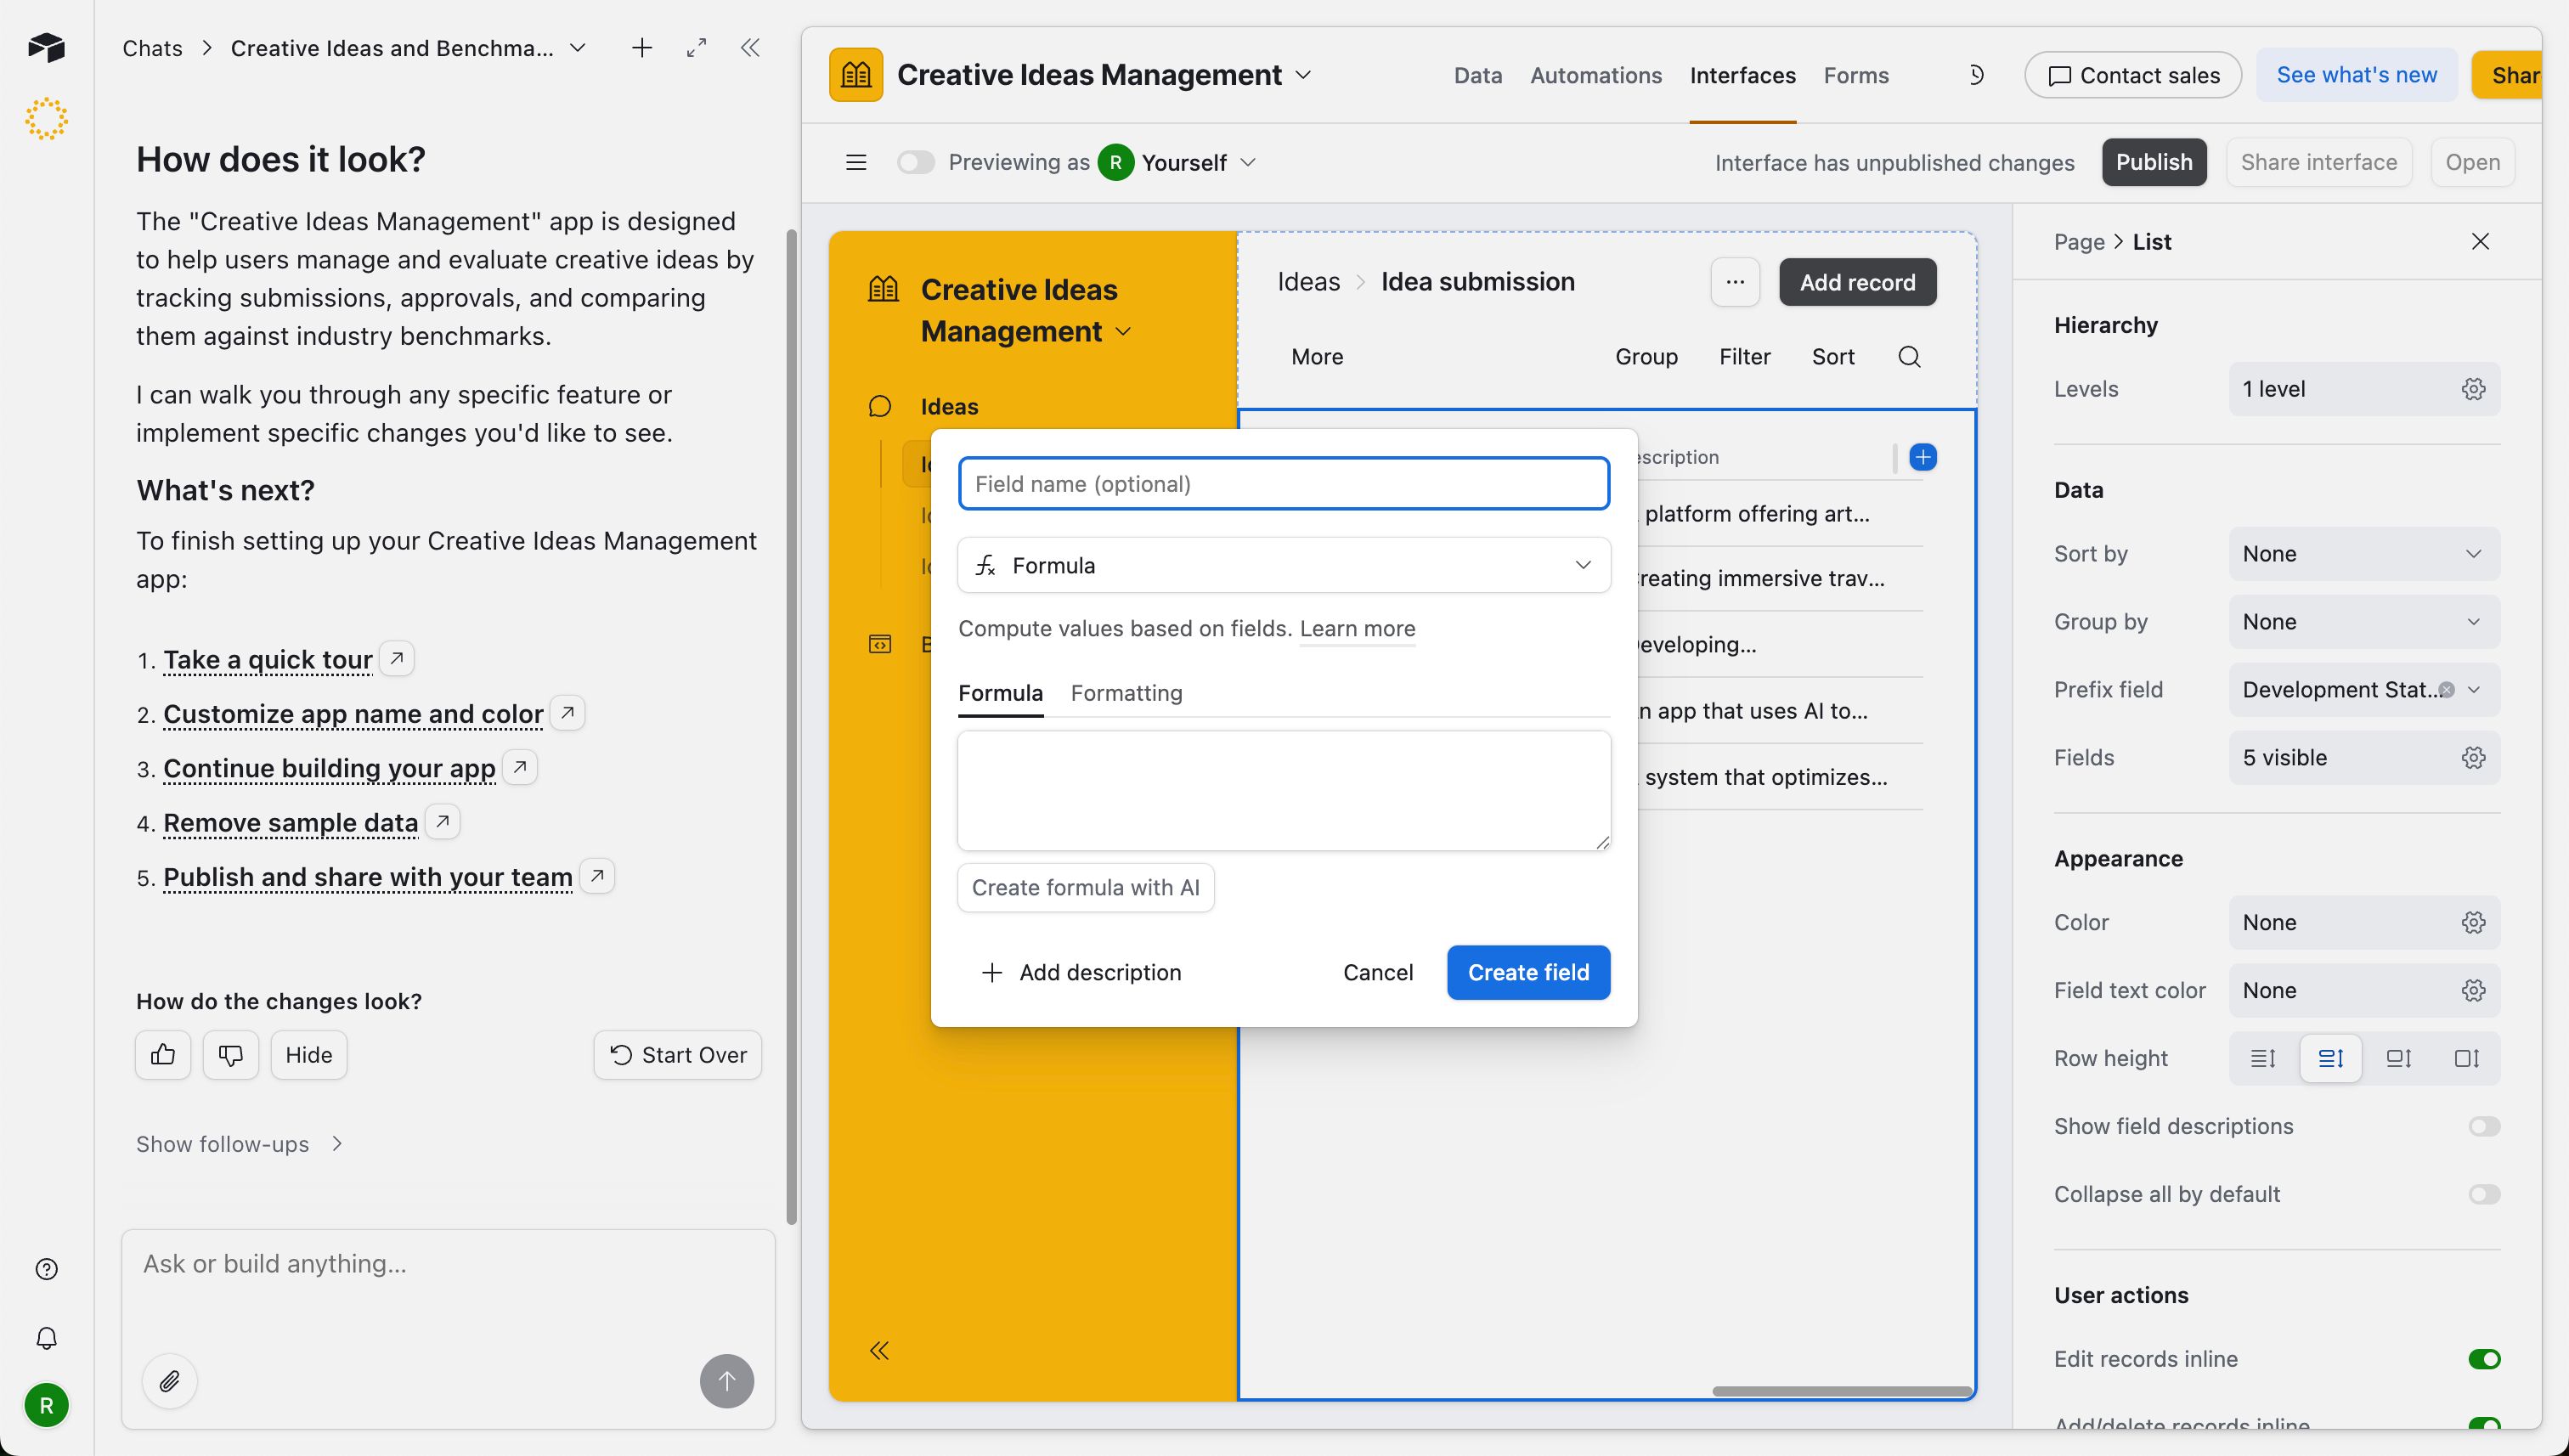2569x1456 pixels.
Task: Expand Show follow-ups
Action: [239, 1144]
